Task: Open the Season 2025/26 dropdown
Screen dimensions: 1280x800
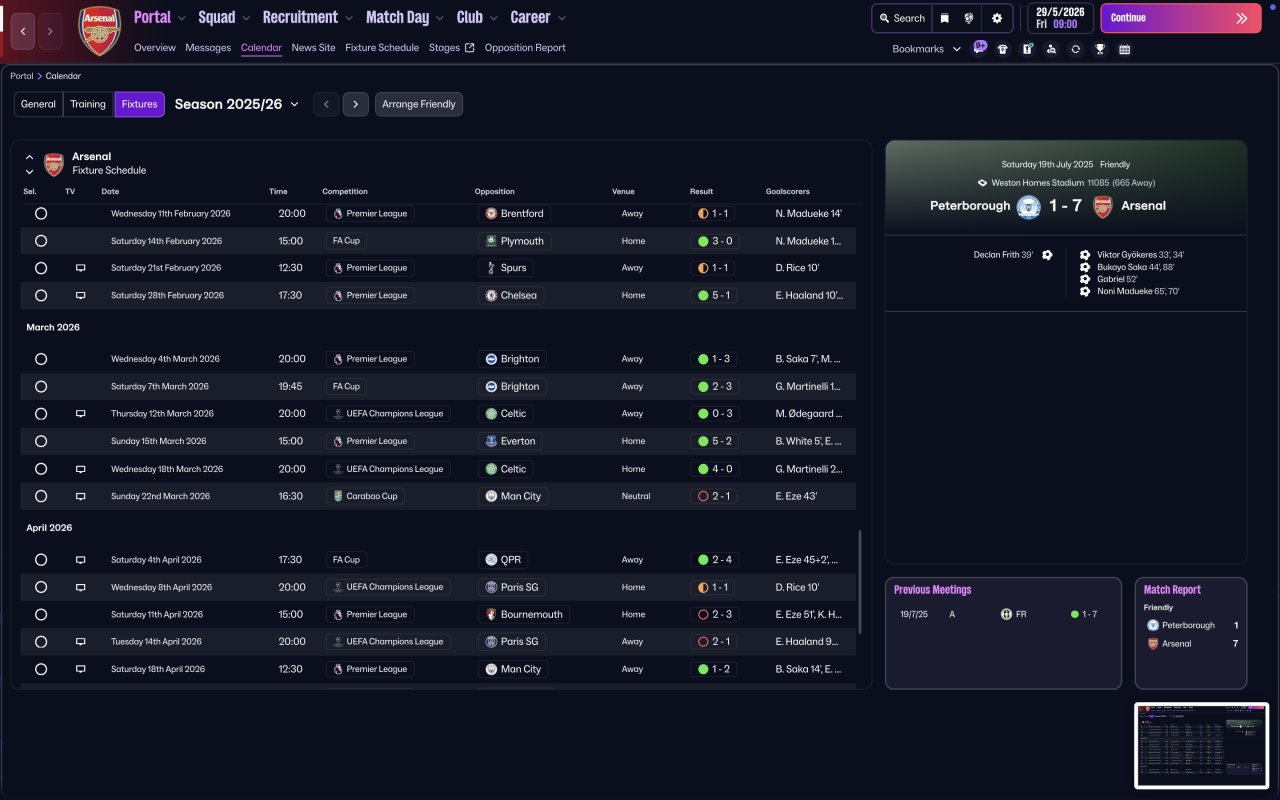Action: (x=237, y=104)
